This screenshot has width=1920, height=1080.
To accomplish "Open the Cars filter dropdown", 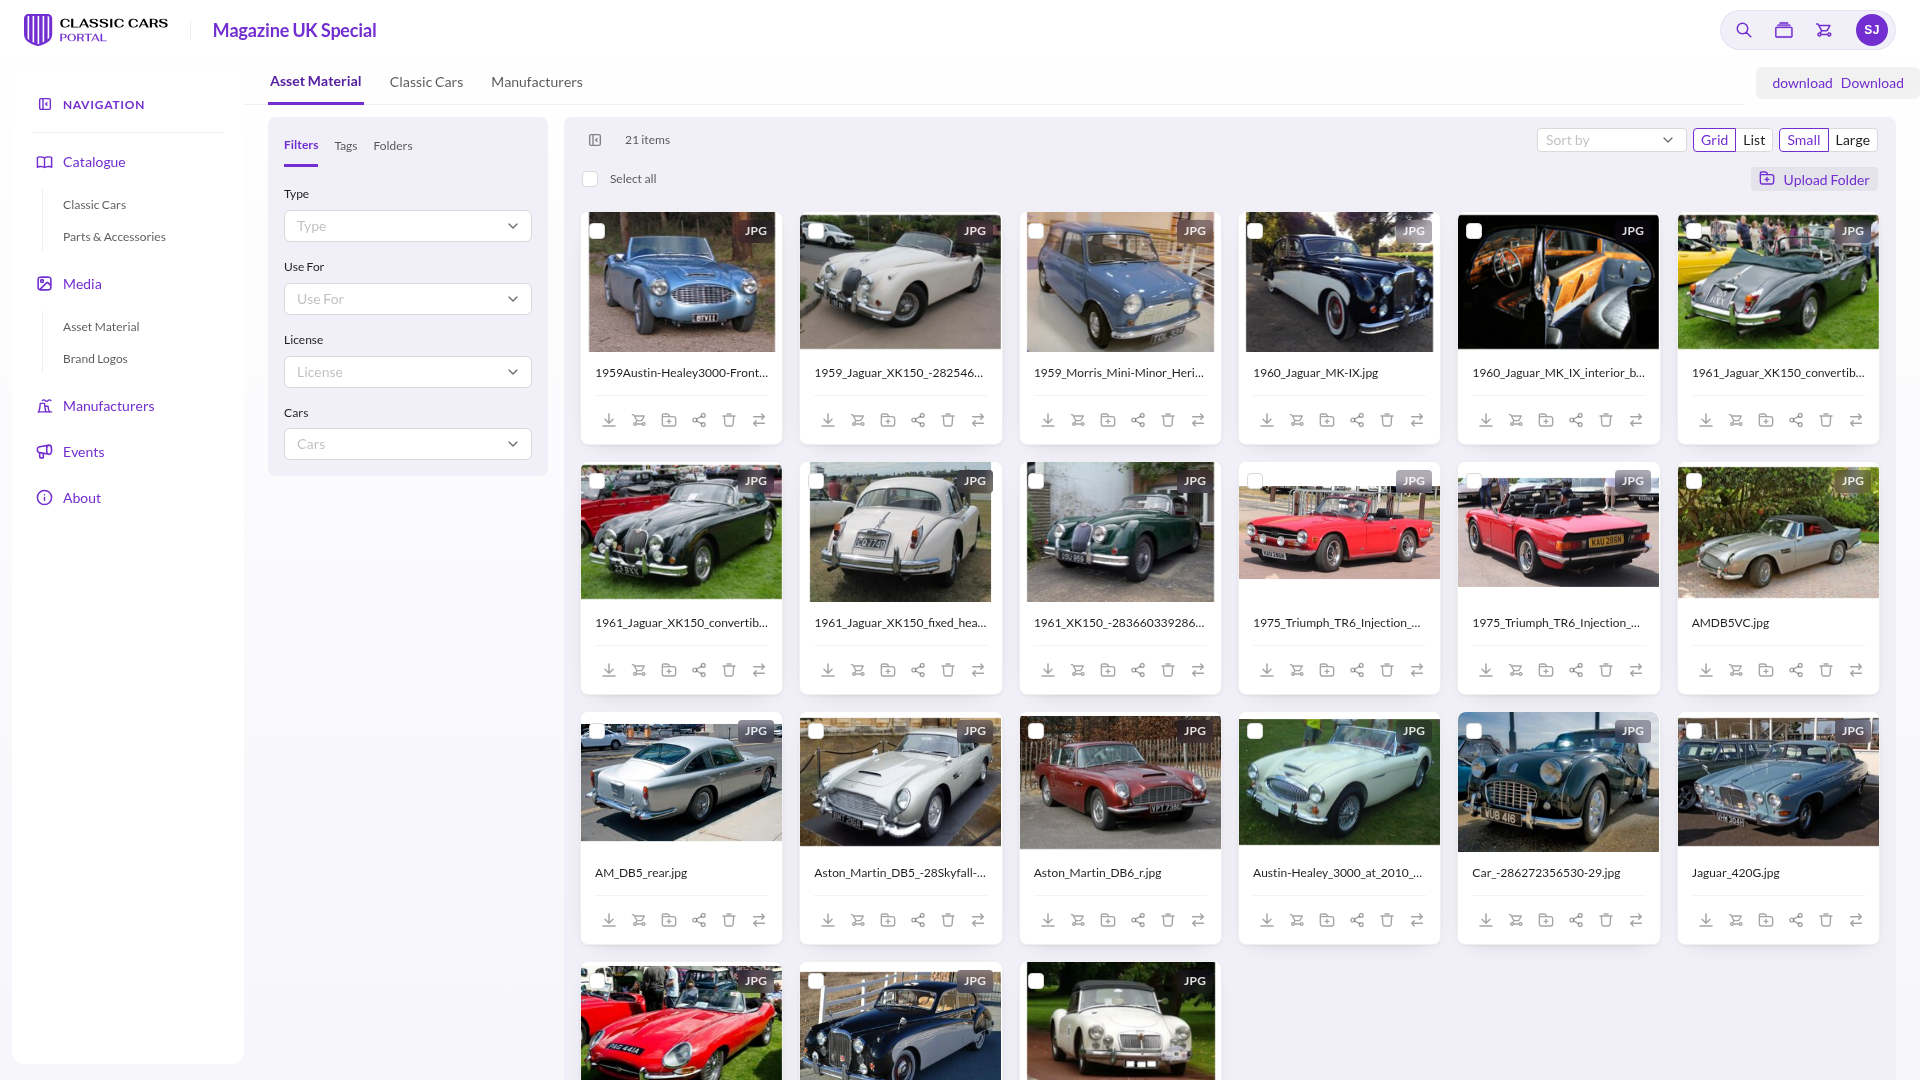I will point(408,444).
